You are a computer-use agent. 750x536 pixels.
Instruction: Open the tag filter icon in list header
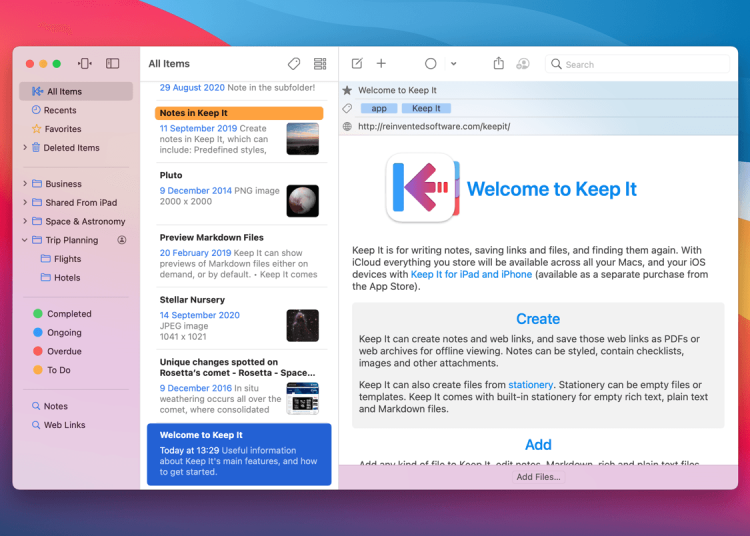[x=294, y=64]
